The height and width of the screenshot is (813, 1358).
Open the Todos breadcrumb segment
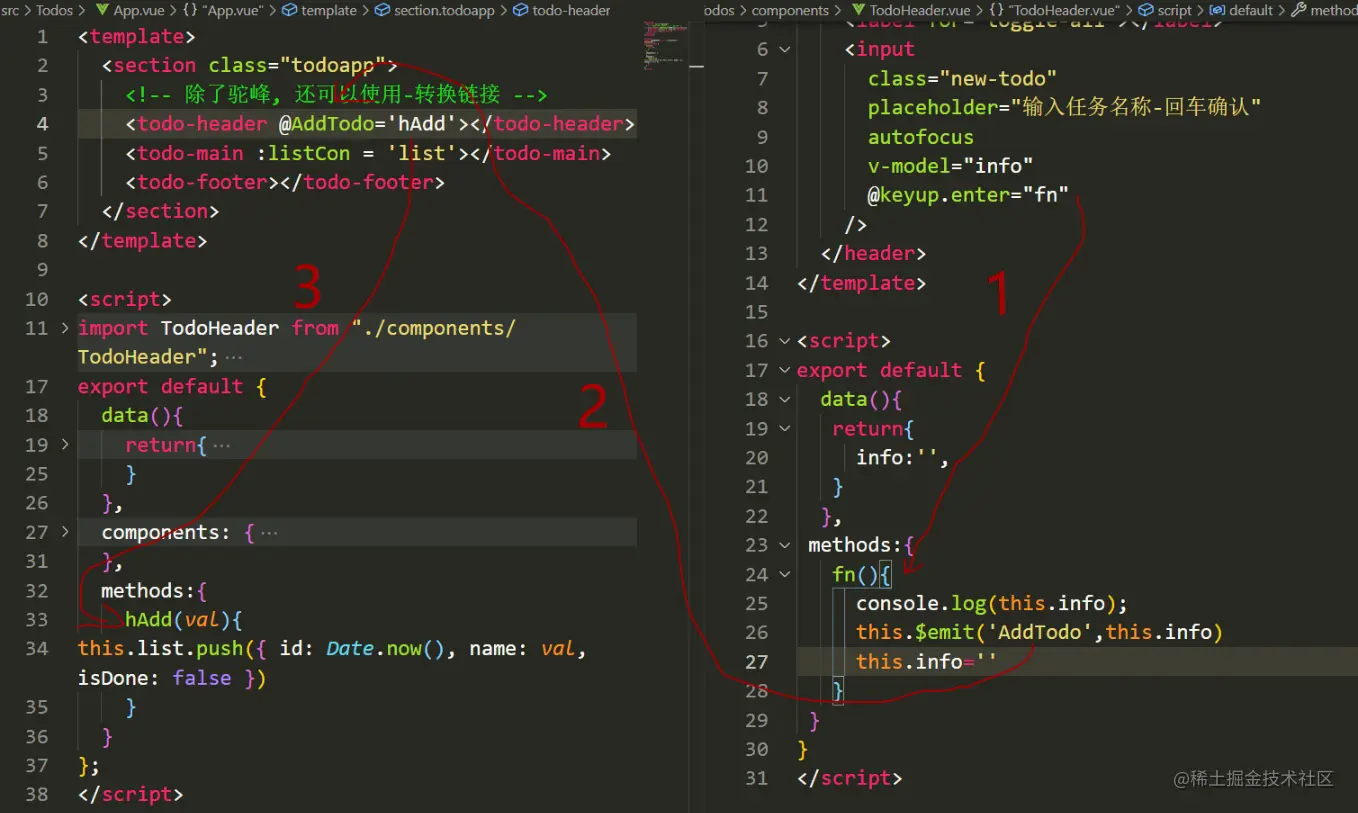click(55, 10)
